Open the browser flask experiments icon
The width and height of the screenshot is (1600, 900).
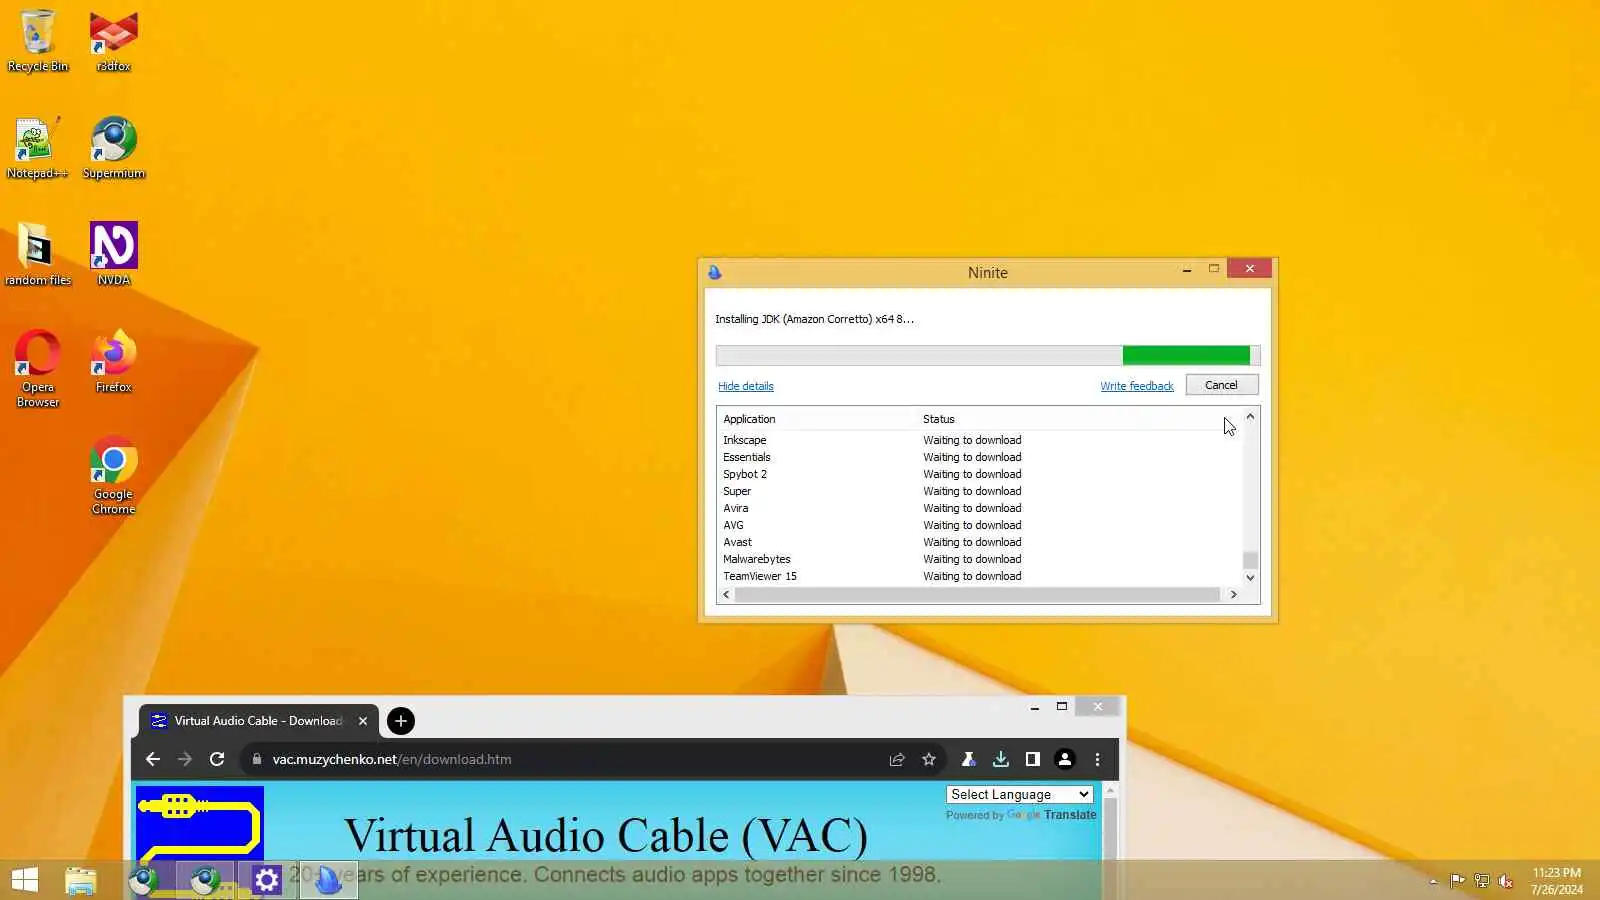pyautogui.click(x=968, y=759)
